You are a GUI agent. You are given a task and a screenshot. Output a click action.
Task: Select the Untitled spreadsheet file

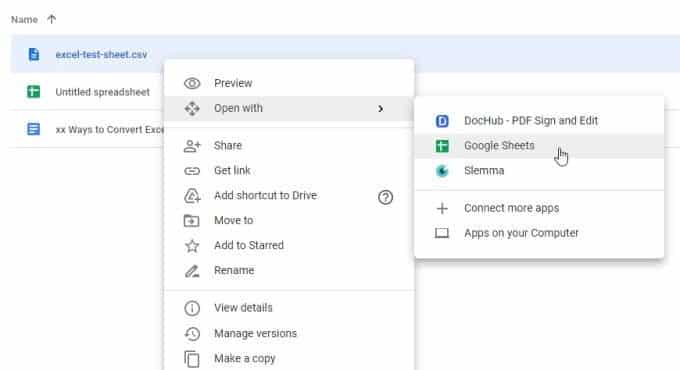[x=102, y=92]
